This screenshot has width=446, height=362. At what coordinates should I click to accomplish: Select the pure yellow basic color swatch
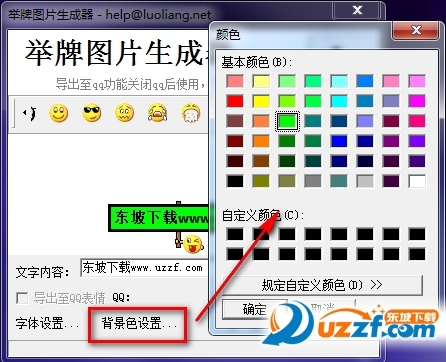261,101
